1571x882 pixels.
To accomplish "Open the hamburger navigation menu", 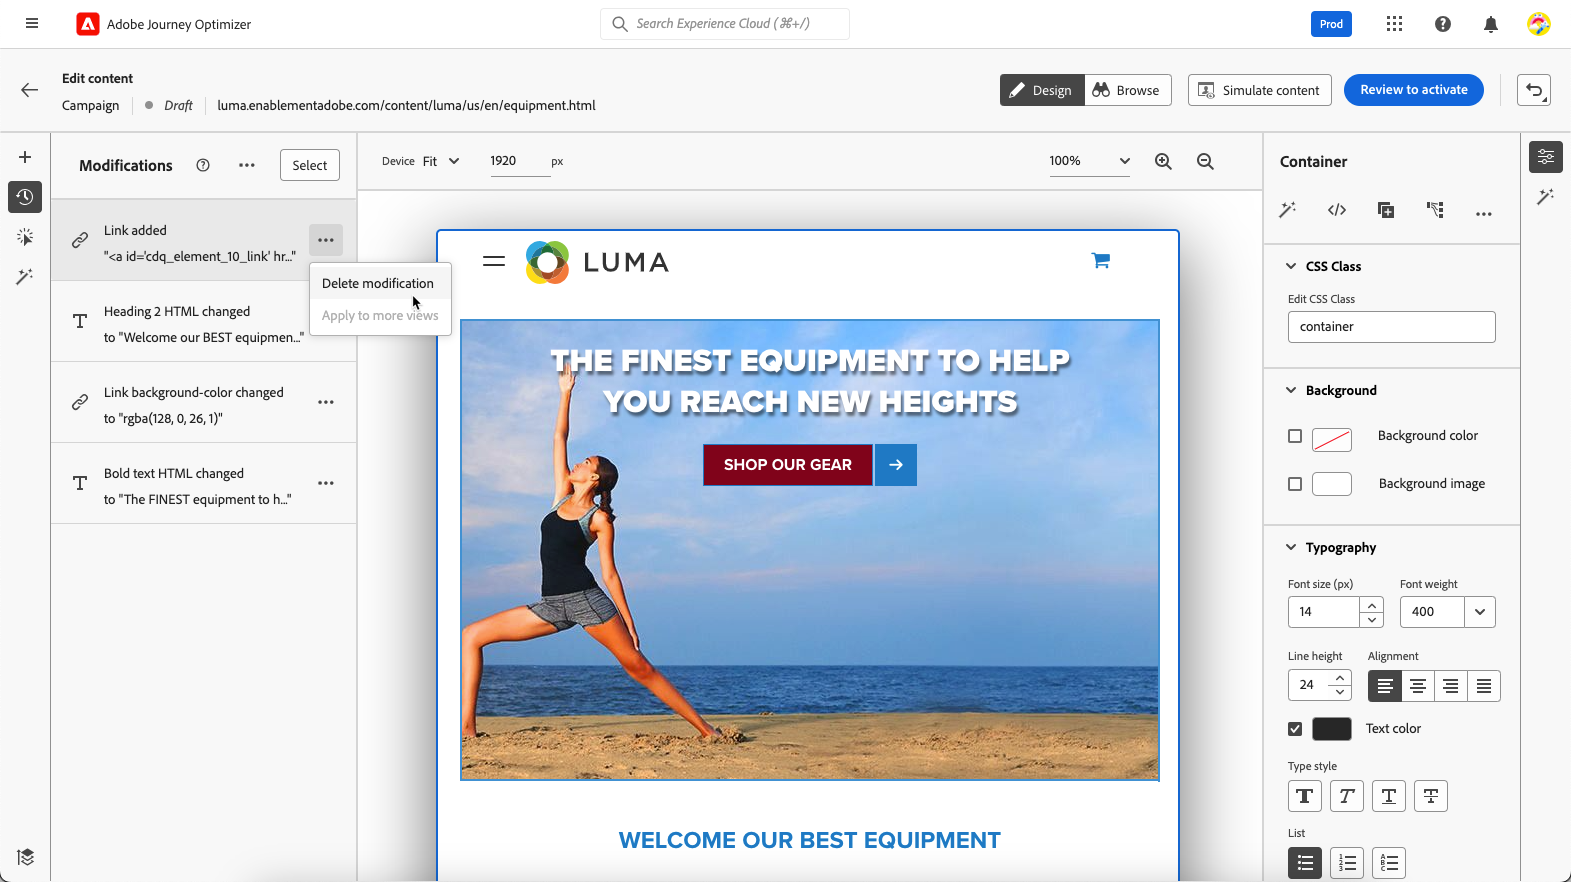I will pos(32,24).
